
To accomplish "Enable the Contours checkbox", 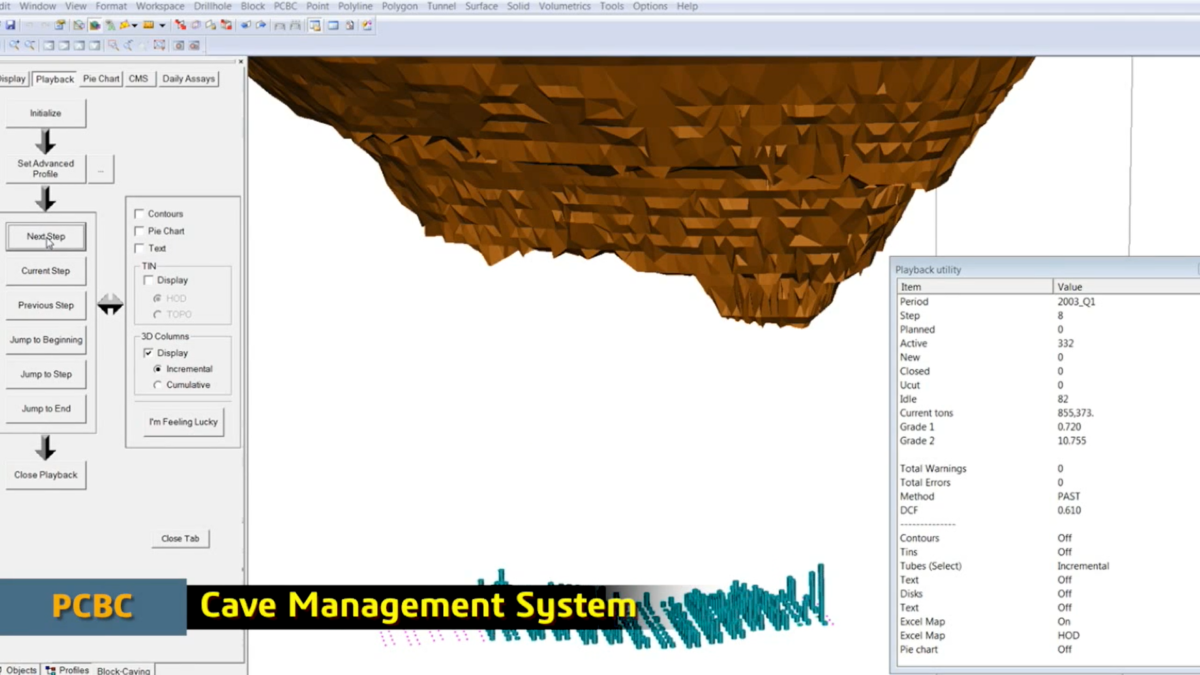I will coord(139,214).
